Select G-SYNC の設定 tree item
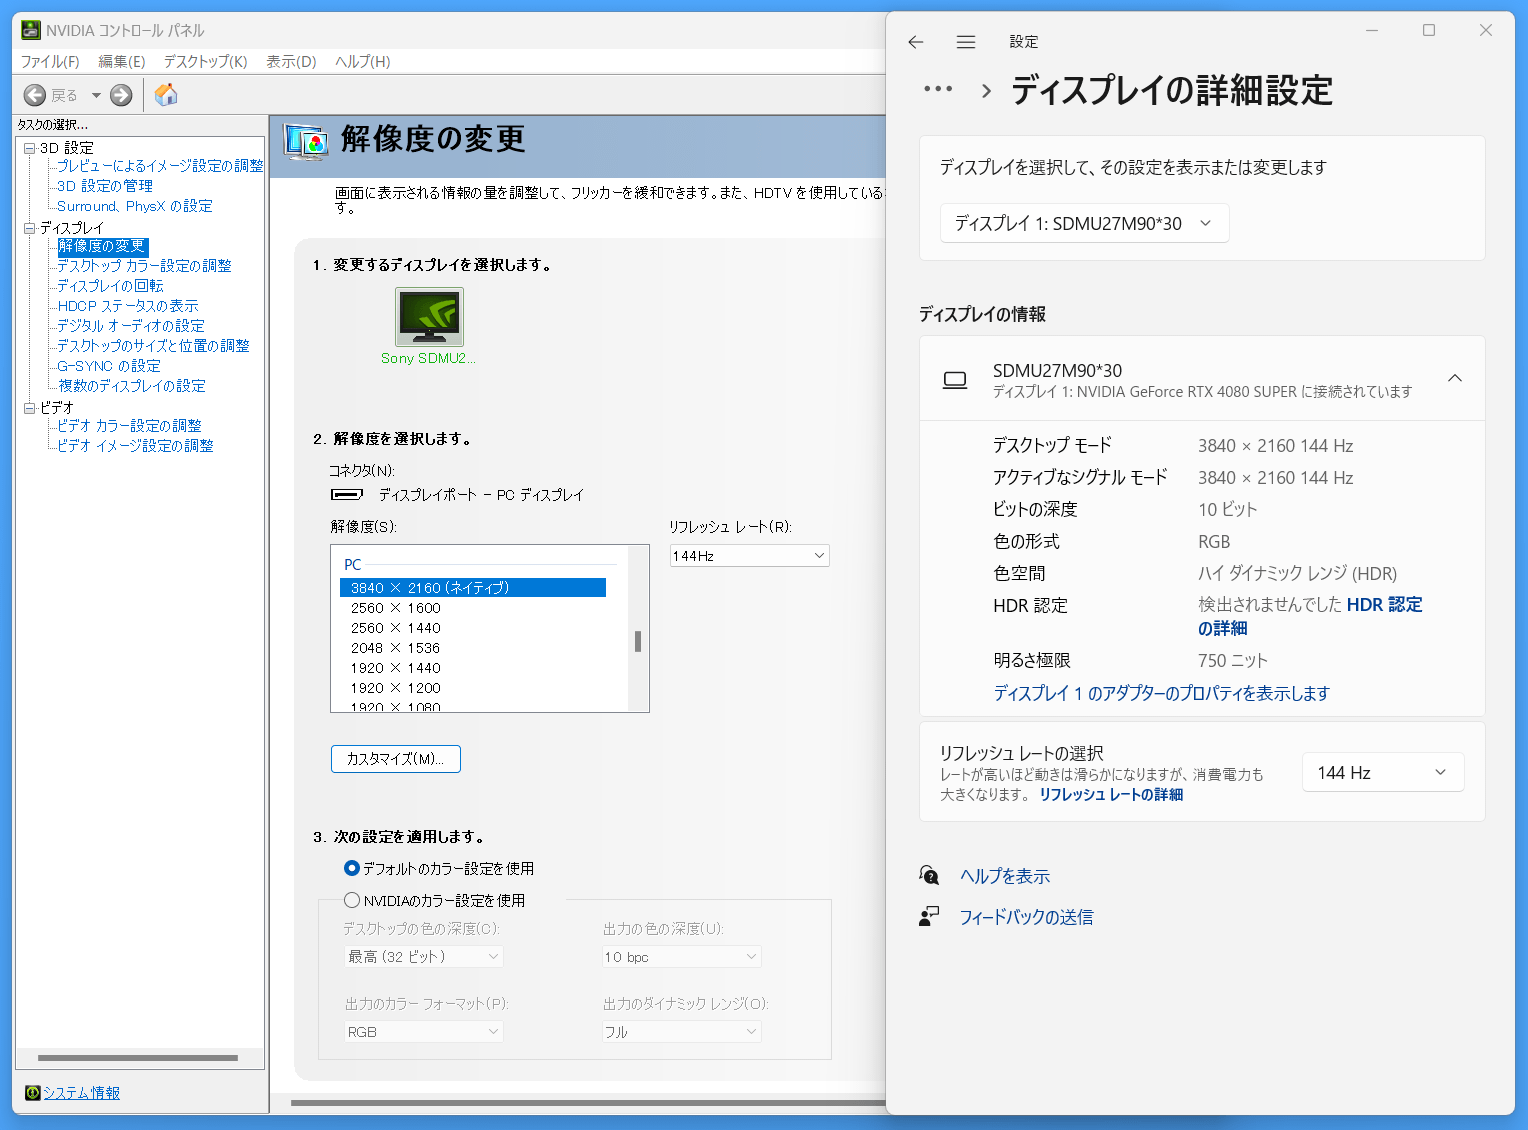The height and width of the screenshot is (1130, 1528). 109,366
